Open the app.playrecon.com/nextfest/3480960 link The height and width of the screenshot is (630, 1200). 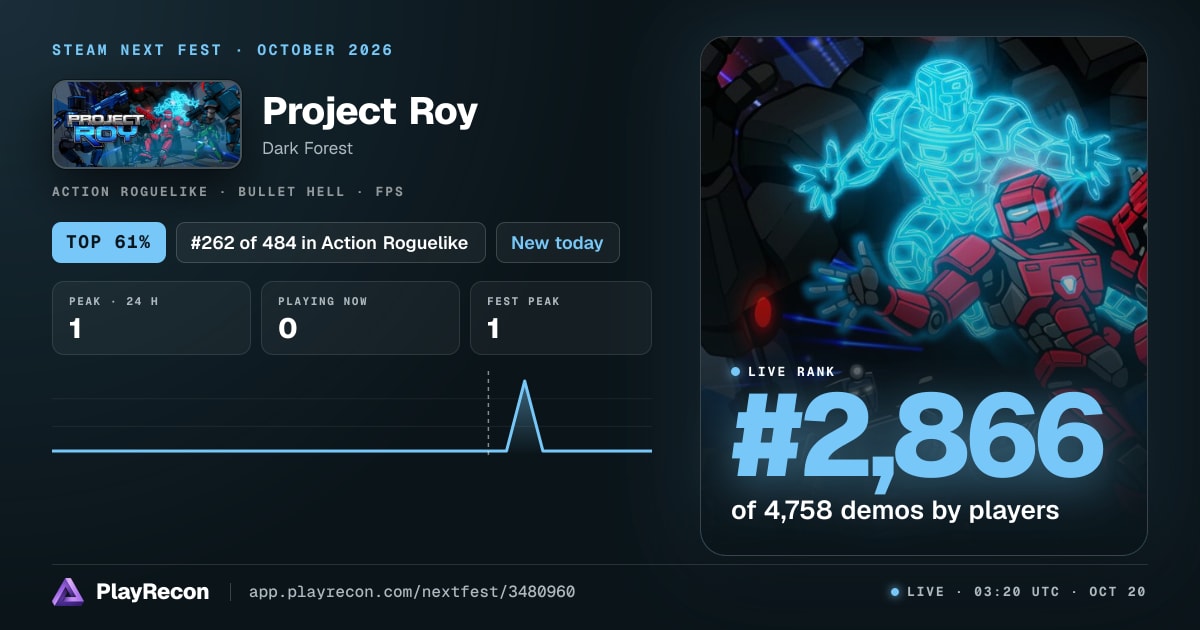pyautogui.click(x=411, y=592)
